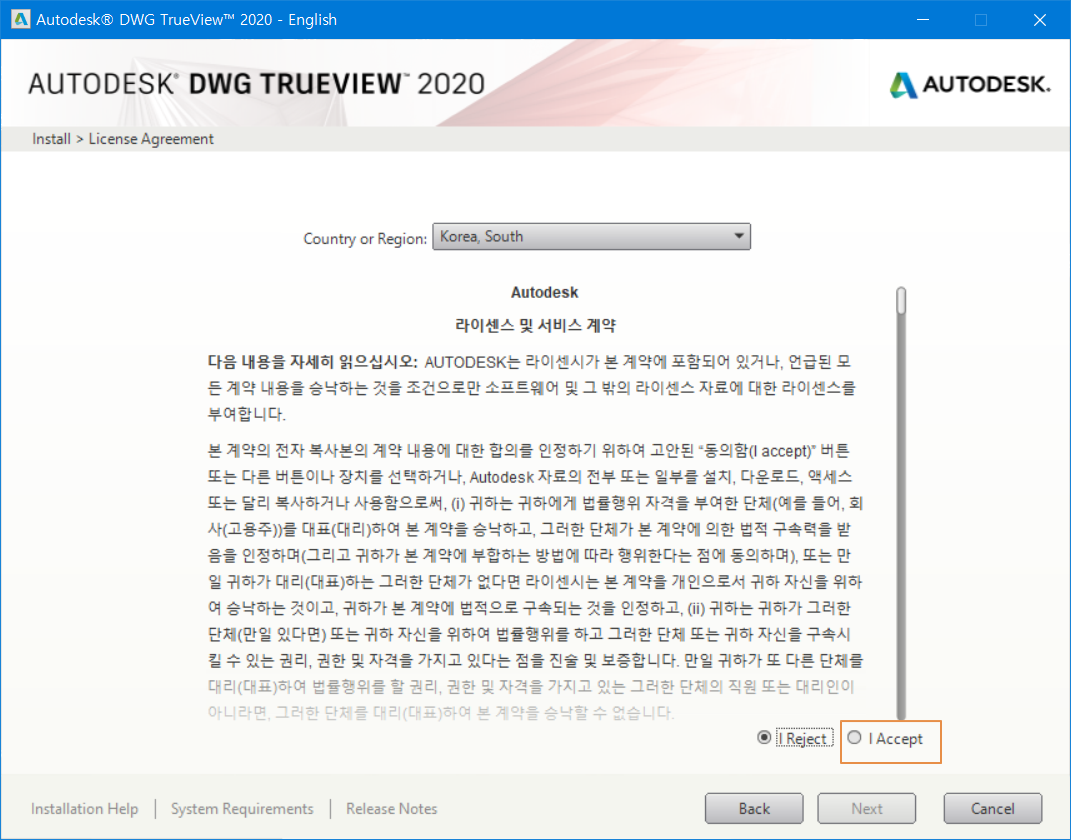Click the greyed Next button
The height and width of the screenshot is (840, 1071).
point(867,809)
